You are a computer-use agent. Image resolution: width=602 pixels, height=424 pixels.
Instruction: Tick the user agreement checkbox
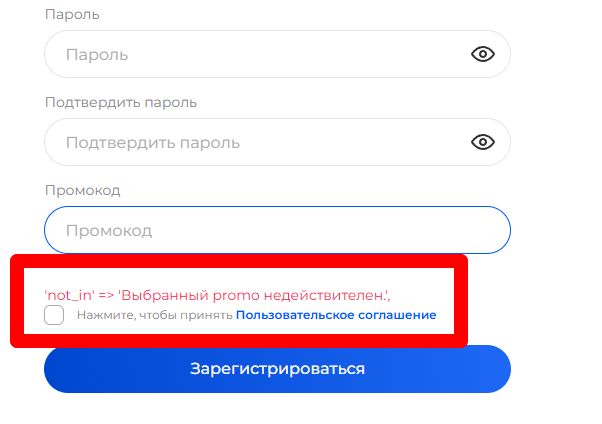pos(54,315)
